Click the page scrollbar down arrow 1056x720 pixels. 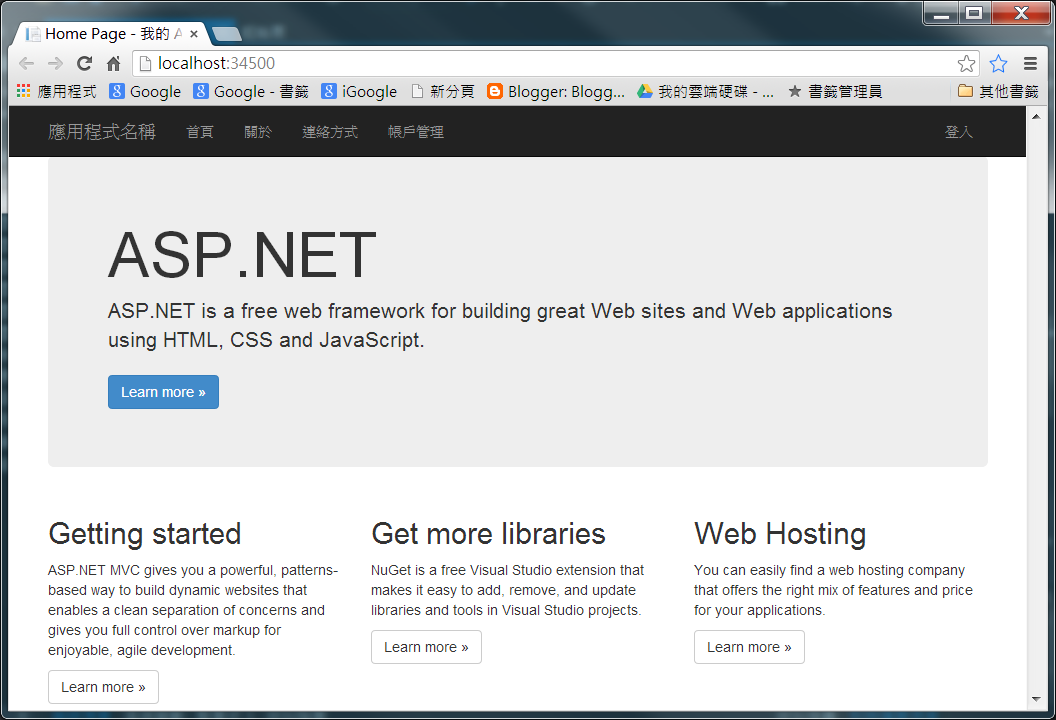point(1036,699)
